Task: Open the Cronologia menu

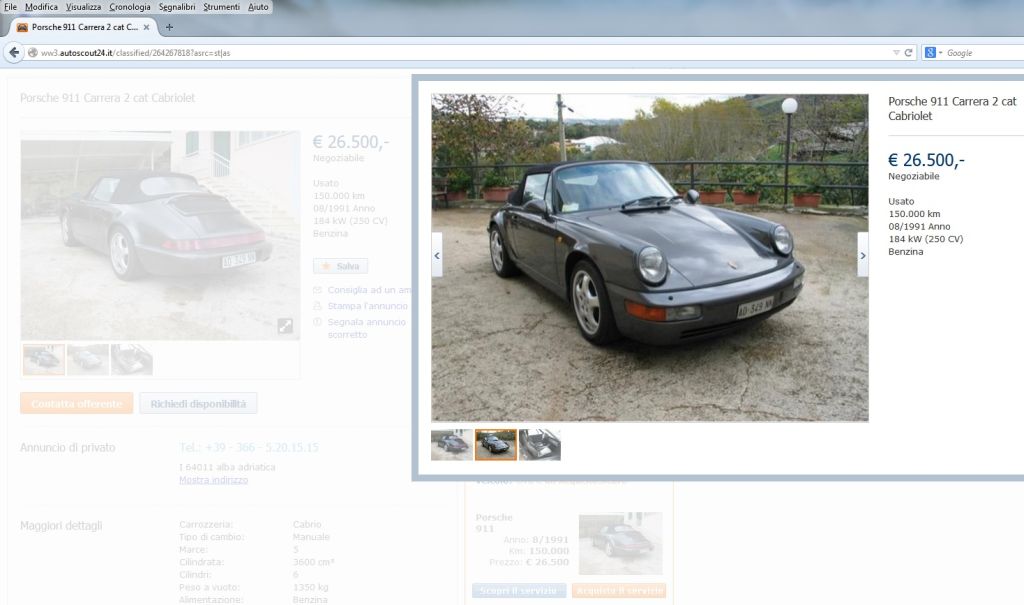Action: [129, 7]
